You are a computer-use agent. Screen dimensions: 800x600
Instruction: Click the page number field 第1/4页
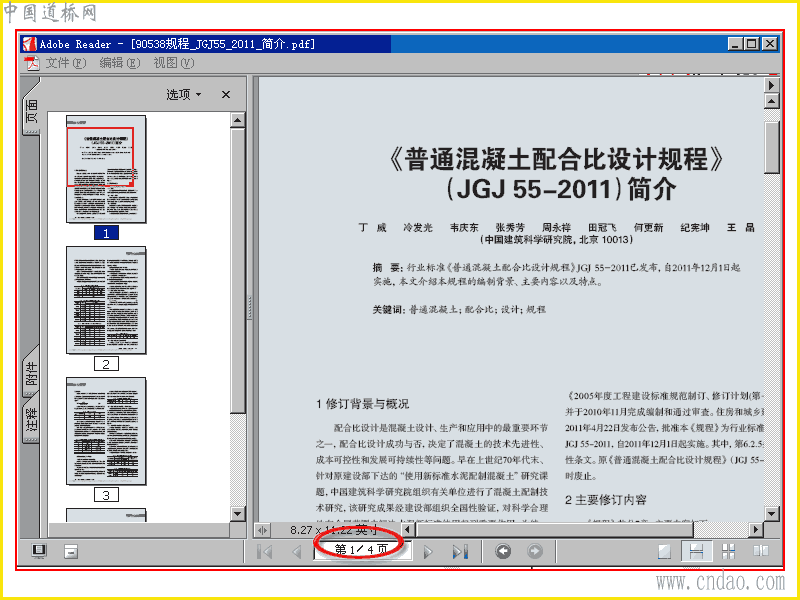(x=362, y=549)
